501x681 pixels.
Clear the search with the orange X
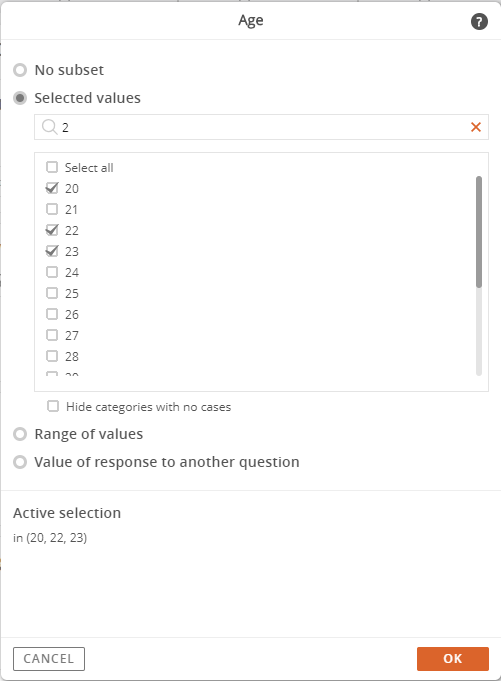[476, 127]
